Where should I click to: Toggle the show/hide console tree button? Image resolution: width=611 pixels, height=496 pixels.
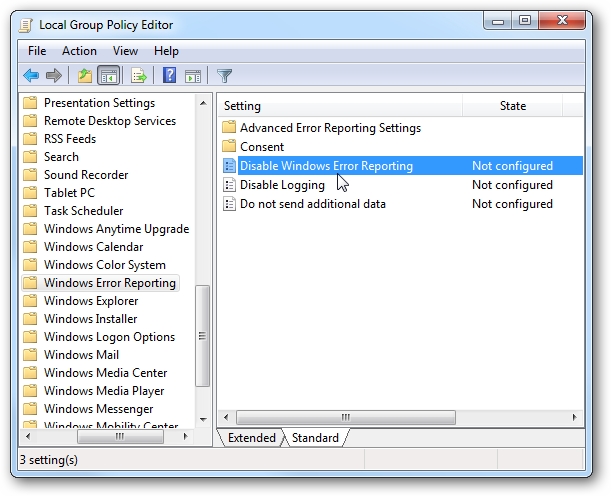(x=109, y=75)
